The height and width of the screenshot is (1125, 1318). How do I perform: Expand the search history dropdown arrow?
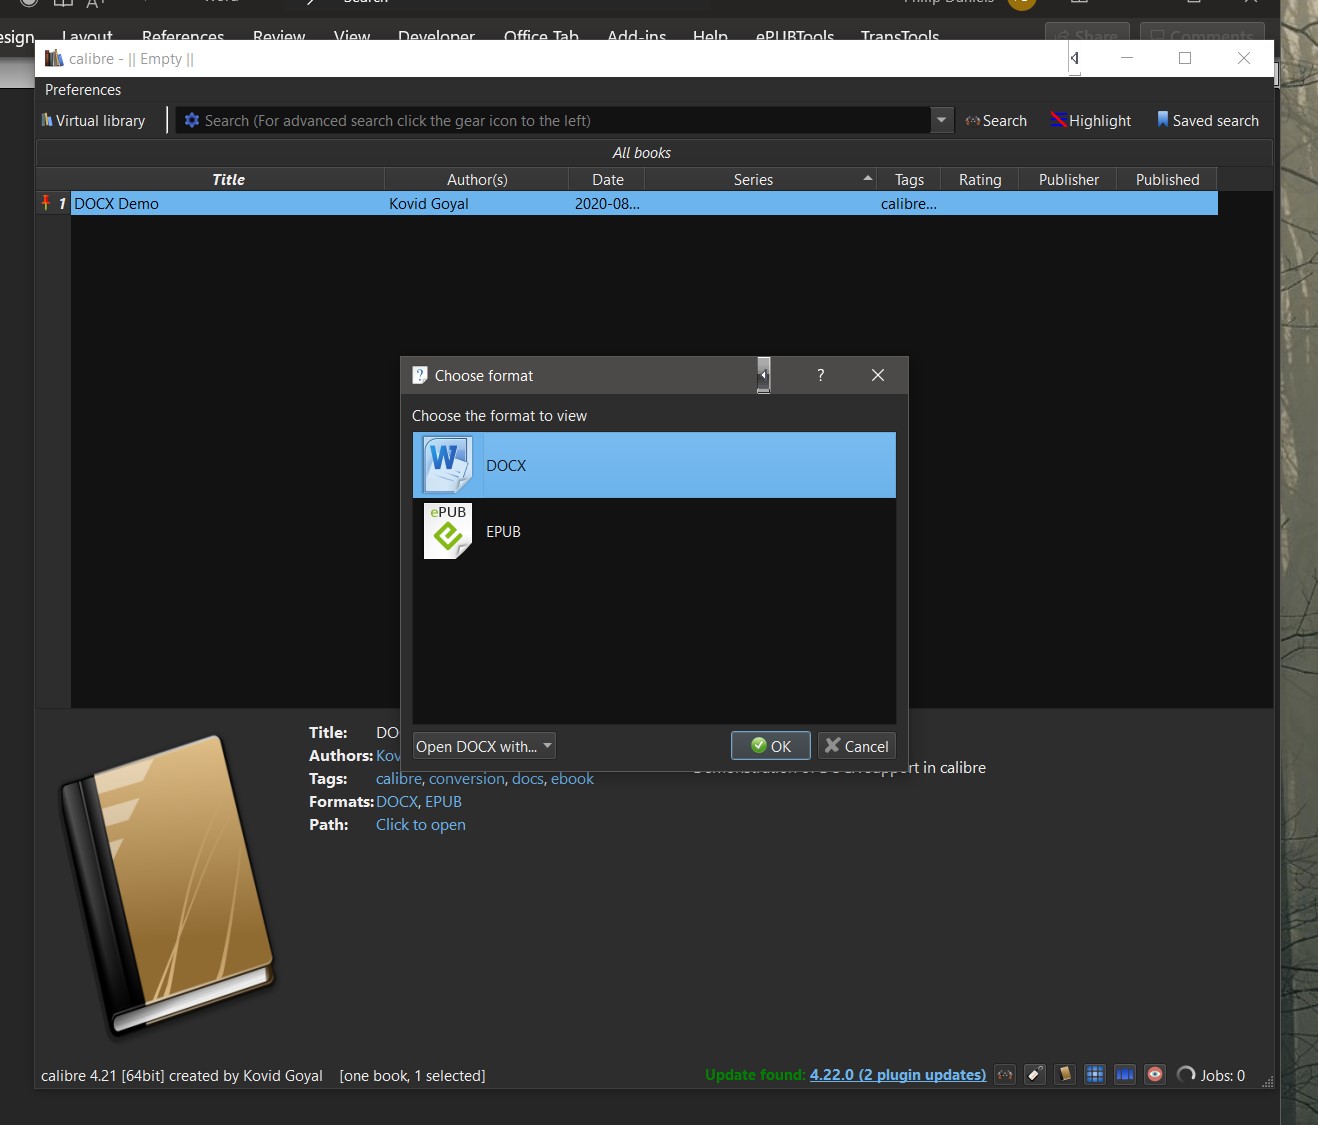coord(941,120)
